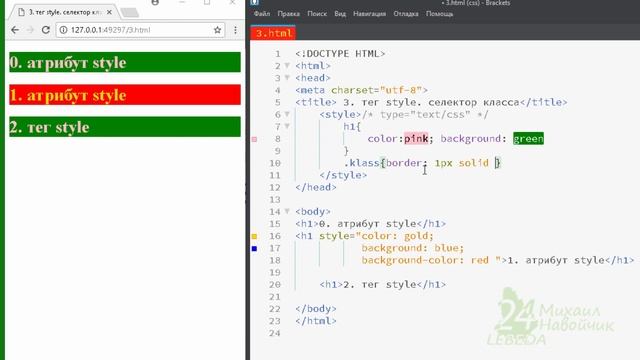Click the closing '</style>' tag line 11
The height and width of the screenshot is (360, 640).
343,175
